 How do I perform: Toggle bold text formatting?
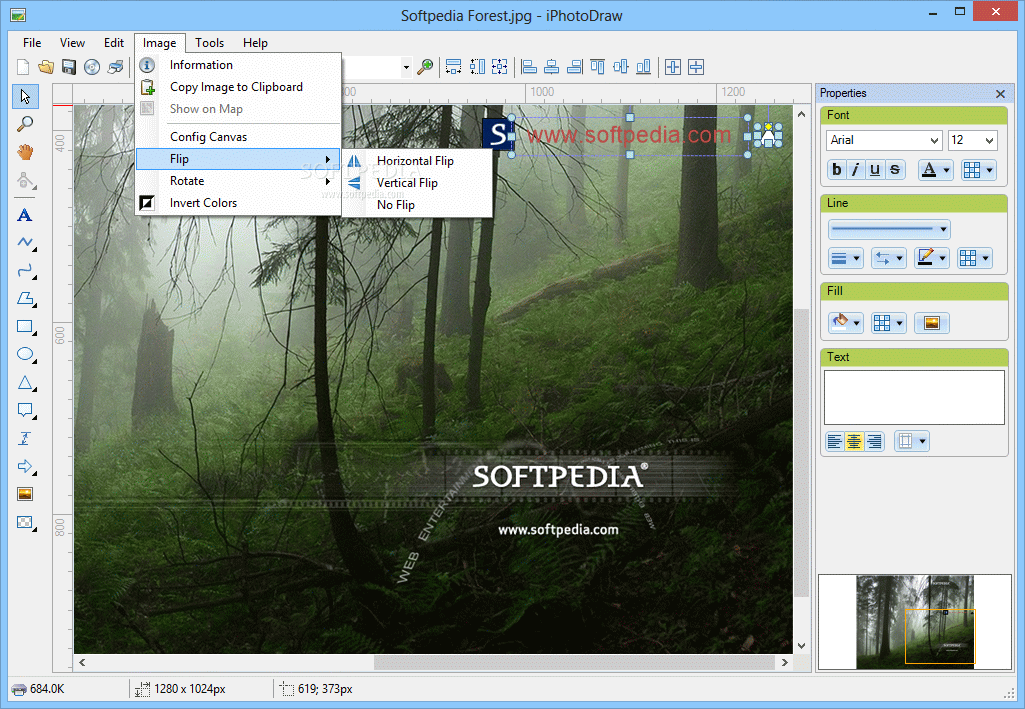coord(836,170)
